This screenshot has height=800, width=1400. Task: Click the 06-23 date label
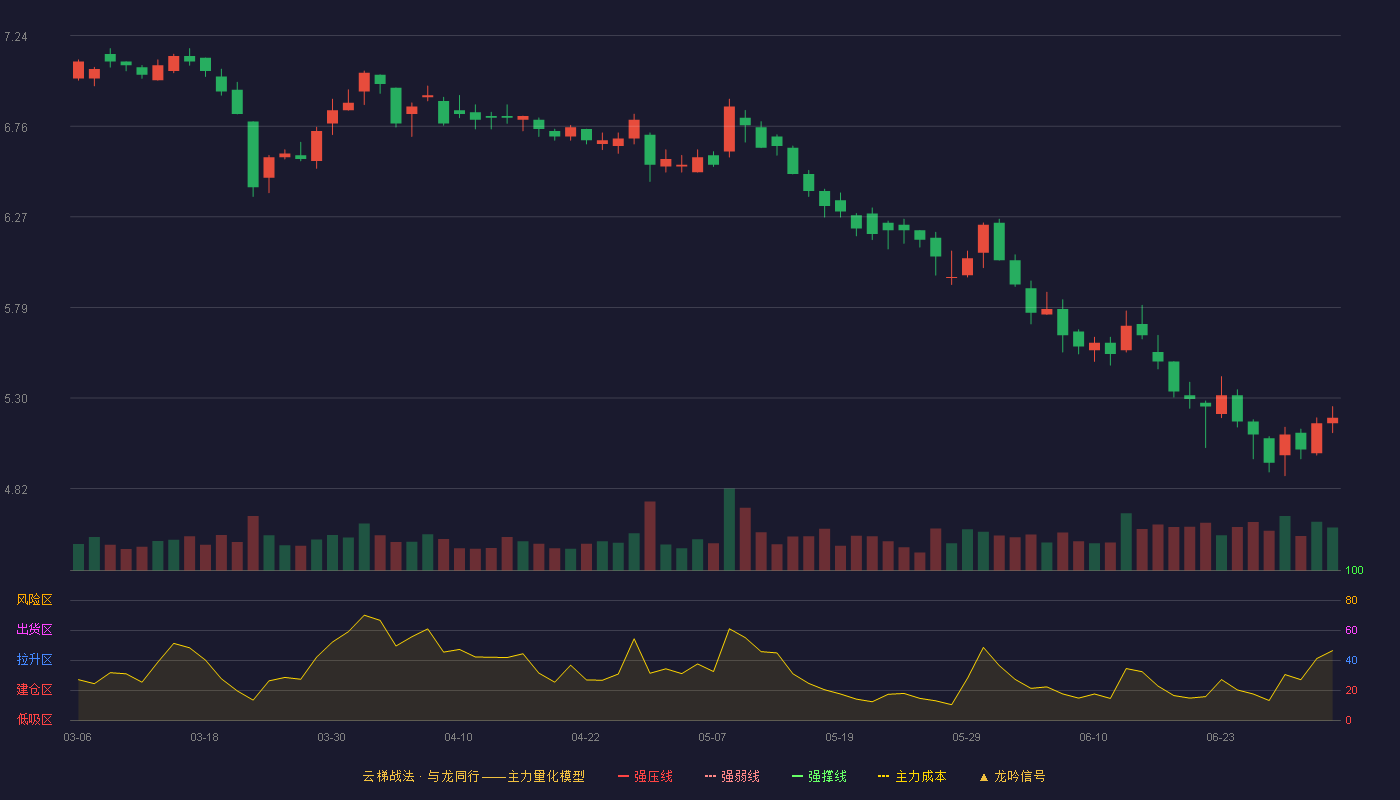click(1220, 737)
